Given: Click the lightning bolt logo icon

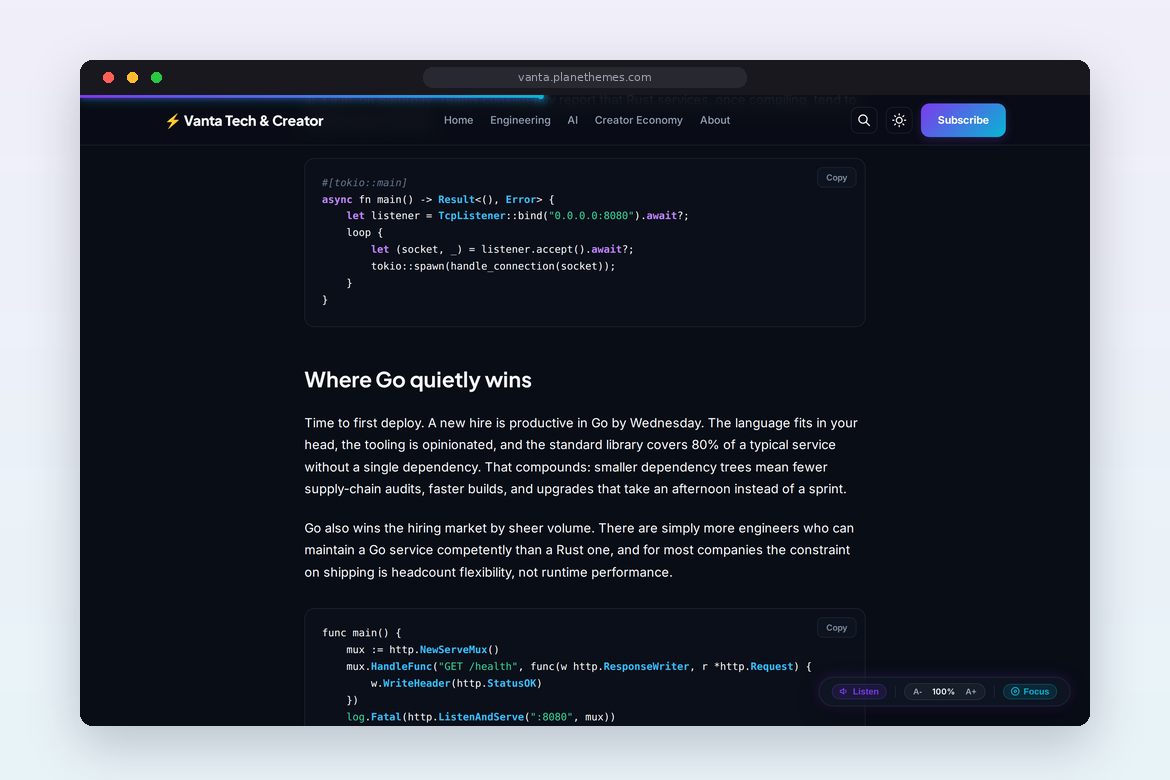Looking at the screenshot, I should pos(172,121).
